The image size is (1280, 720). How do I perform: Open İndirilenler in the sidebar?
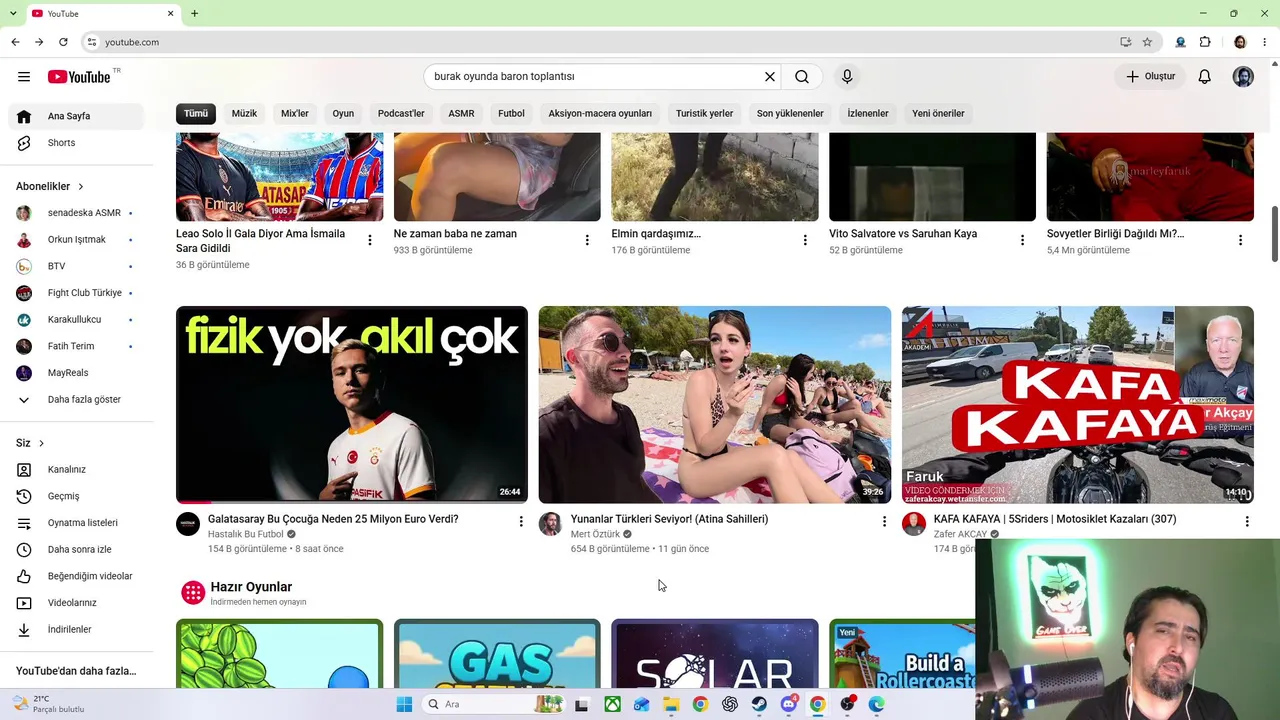[76, 629]
